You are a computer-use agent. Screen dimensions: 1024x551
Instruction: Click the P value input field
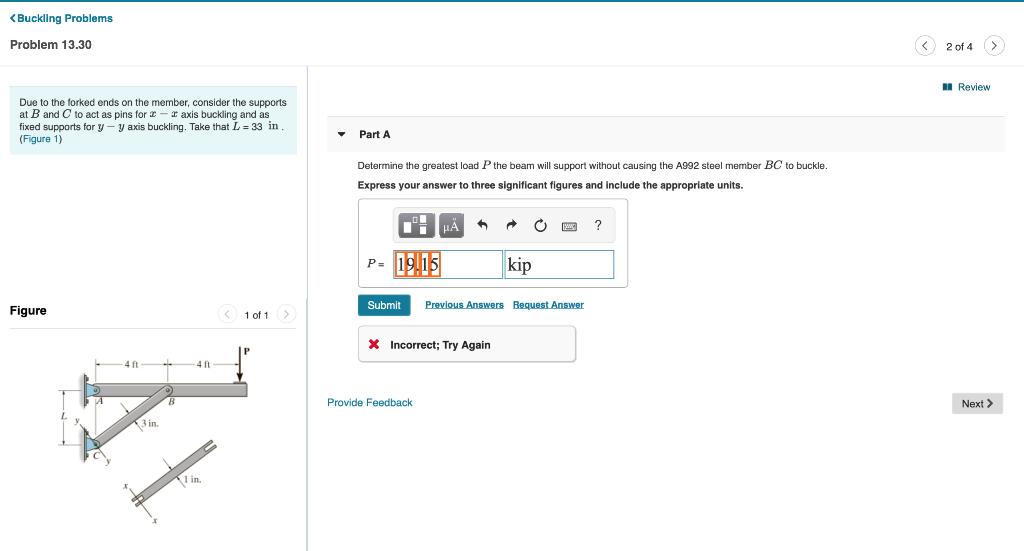tap(448, 264)
